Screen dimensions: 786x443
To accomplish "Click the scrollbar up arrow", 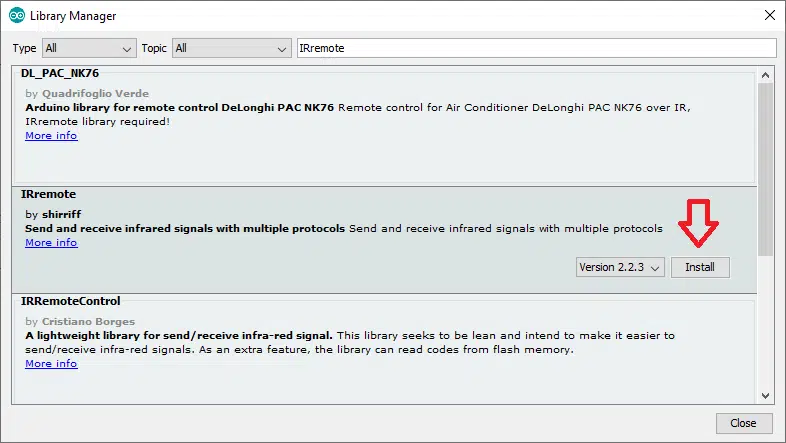I will click(765, 75).
